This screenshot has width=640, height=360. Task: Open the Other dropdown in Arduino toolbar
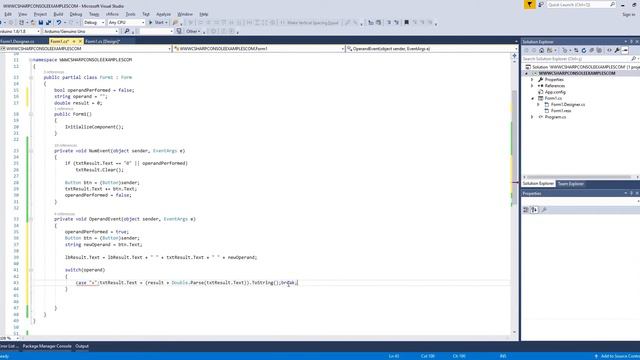(193, 31)
